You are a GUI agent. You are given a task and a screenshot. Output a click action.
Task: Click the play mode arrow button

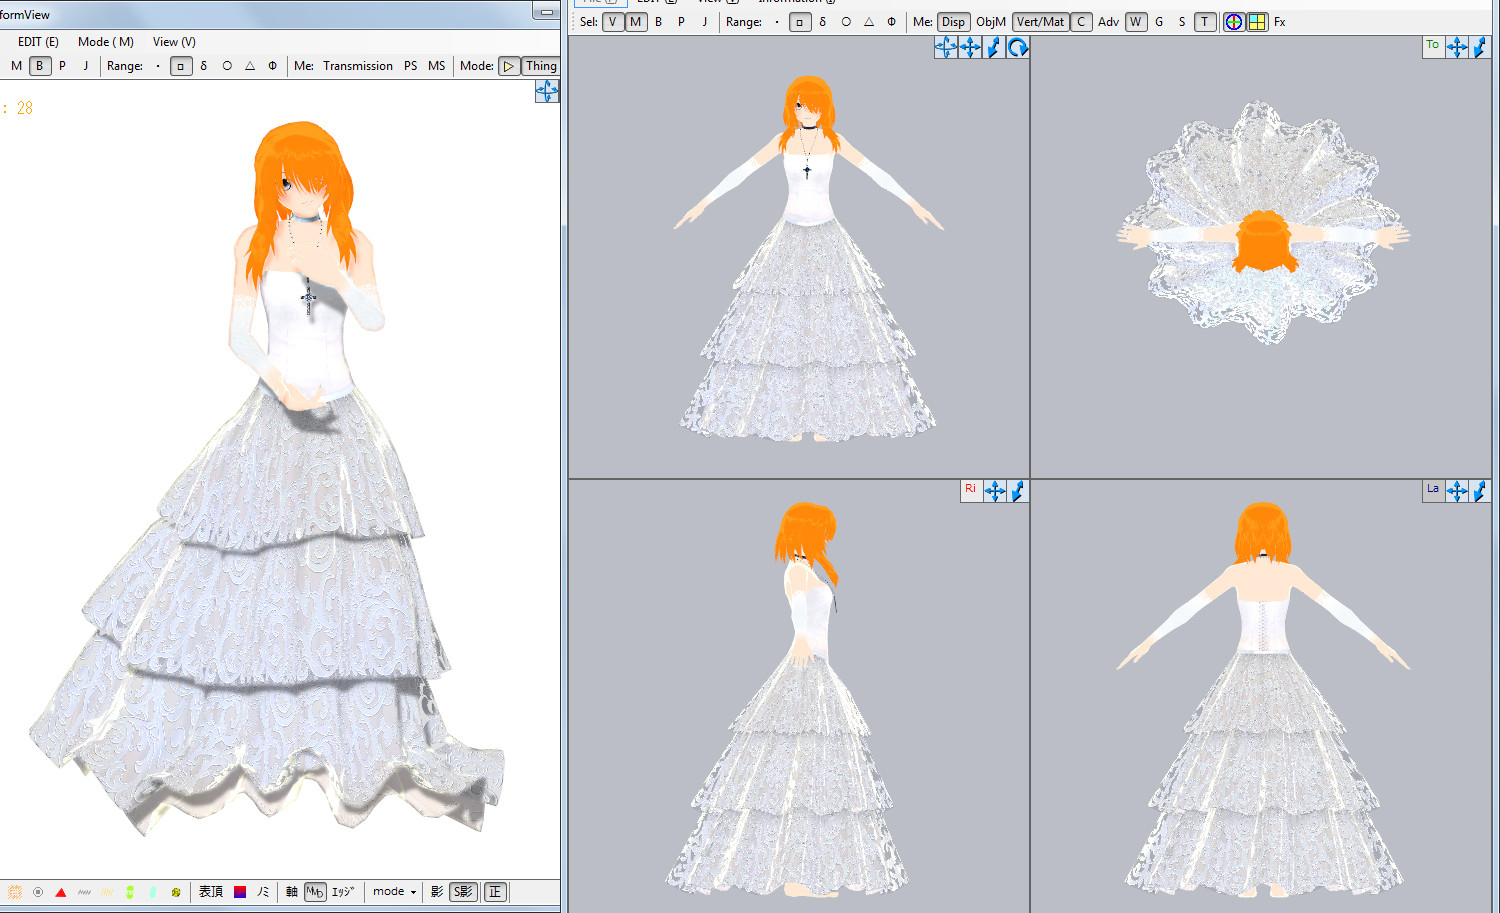click(x=509, y=66)
